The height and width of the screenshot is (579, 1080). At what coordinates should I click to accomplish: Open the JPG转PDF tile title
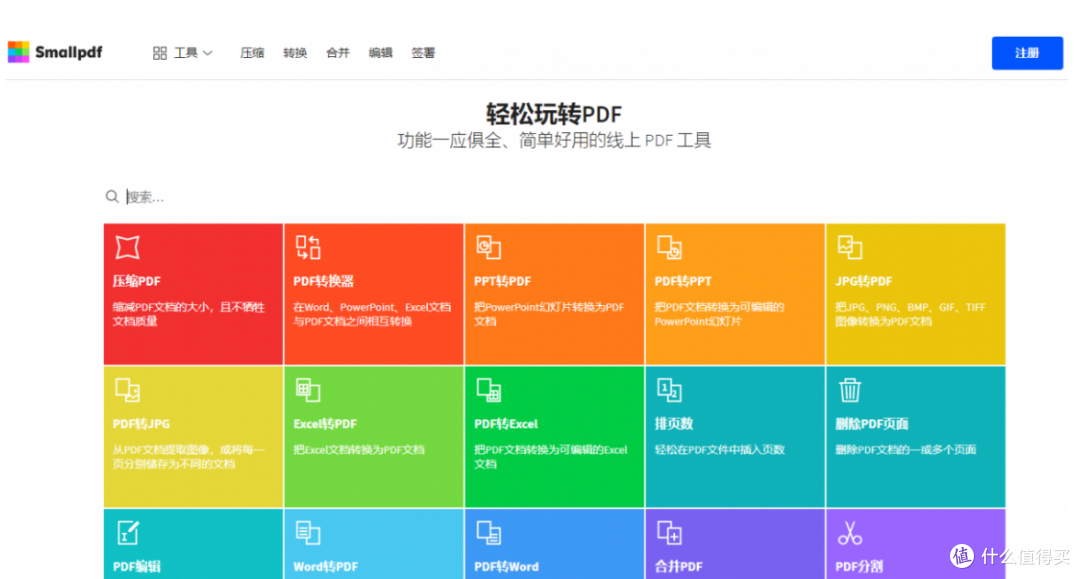point(863,281)
